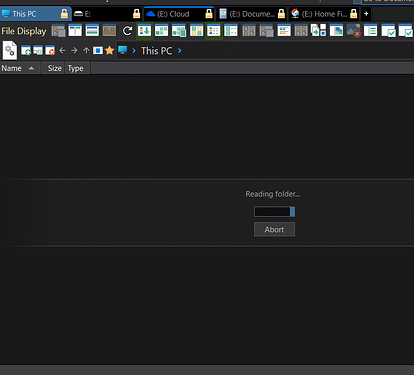Toggle the lock on the E: tab
Viewport: 414px width, 375px height.
point(136,14)
